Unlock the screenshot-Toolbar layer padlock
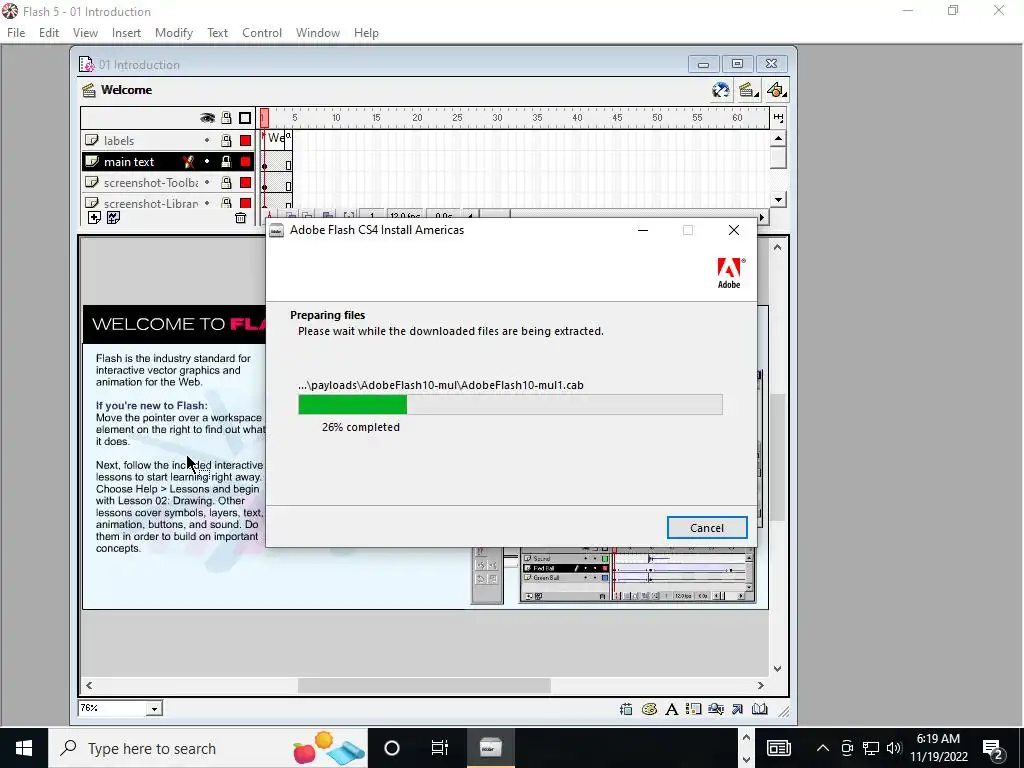1024x768 pixels. (x=226, y=182)
